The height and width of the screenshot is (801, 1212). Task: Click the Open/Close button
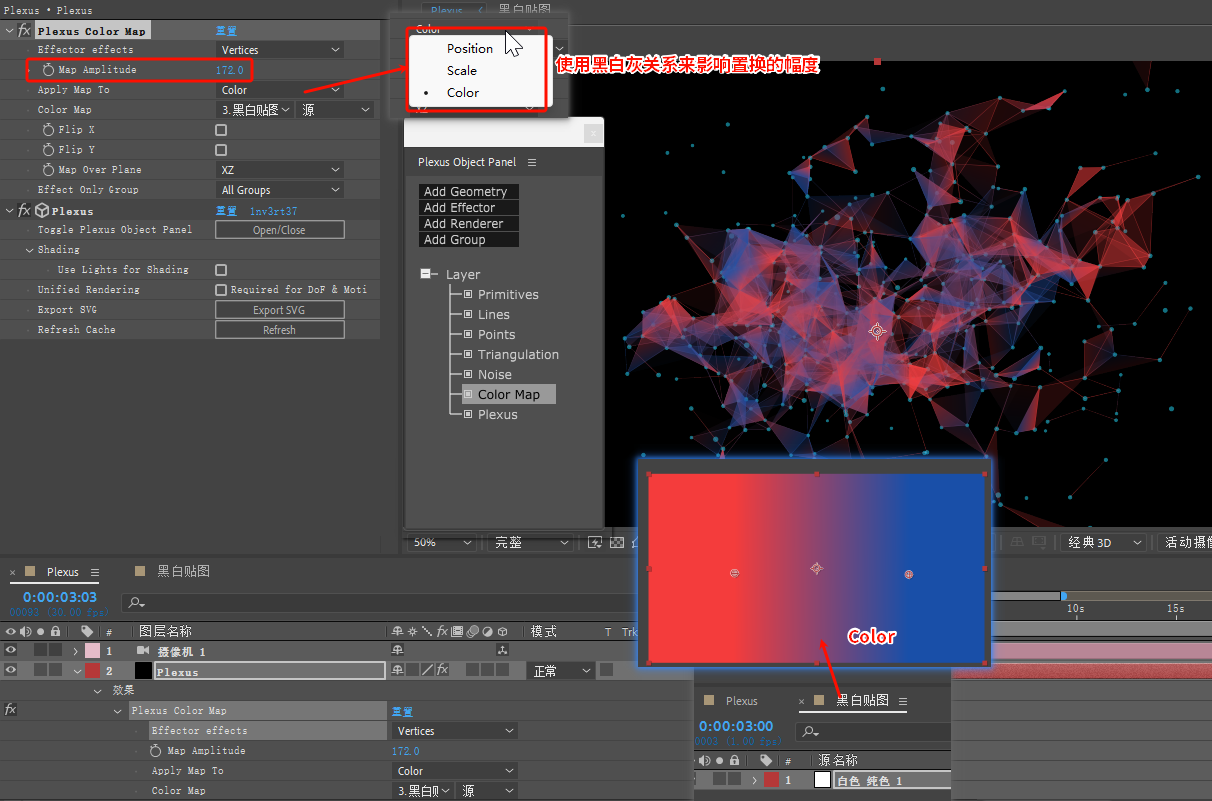280,230
